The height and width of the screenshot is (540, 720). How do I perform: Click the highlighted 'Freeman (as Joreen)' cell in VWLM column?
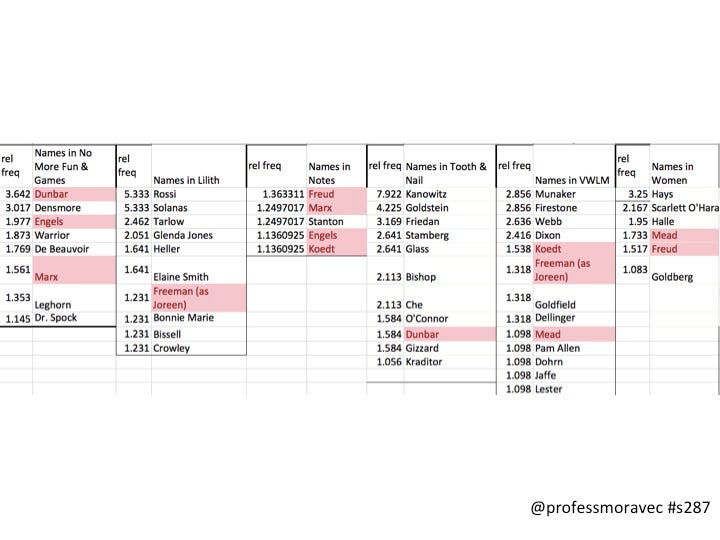[574, 270]
